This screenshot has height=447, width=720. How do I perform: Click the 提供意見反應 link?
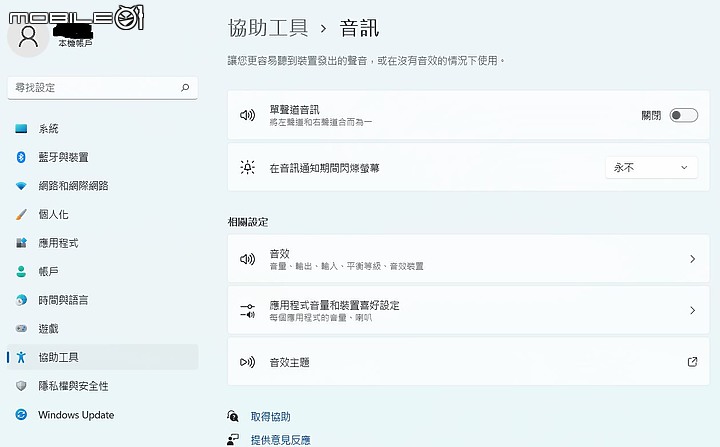tap(281, 440)
